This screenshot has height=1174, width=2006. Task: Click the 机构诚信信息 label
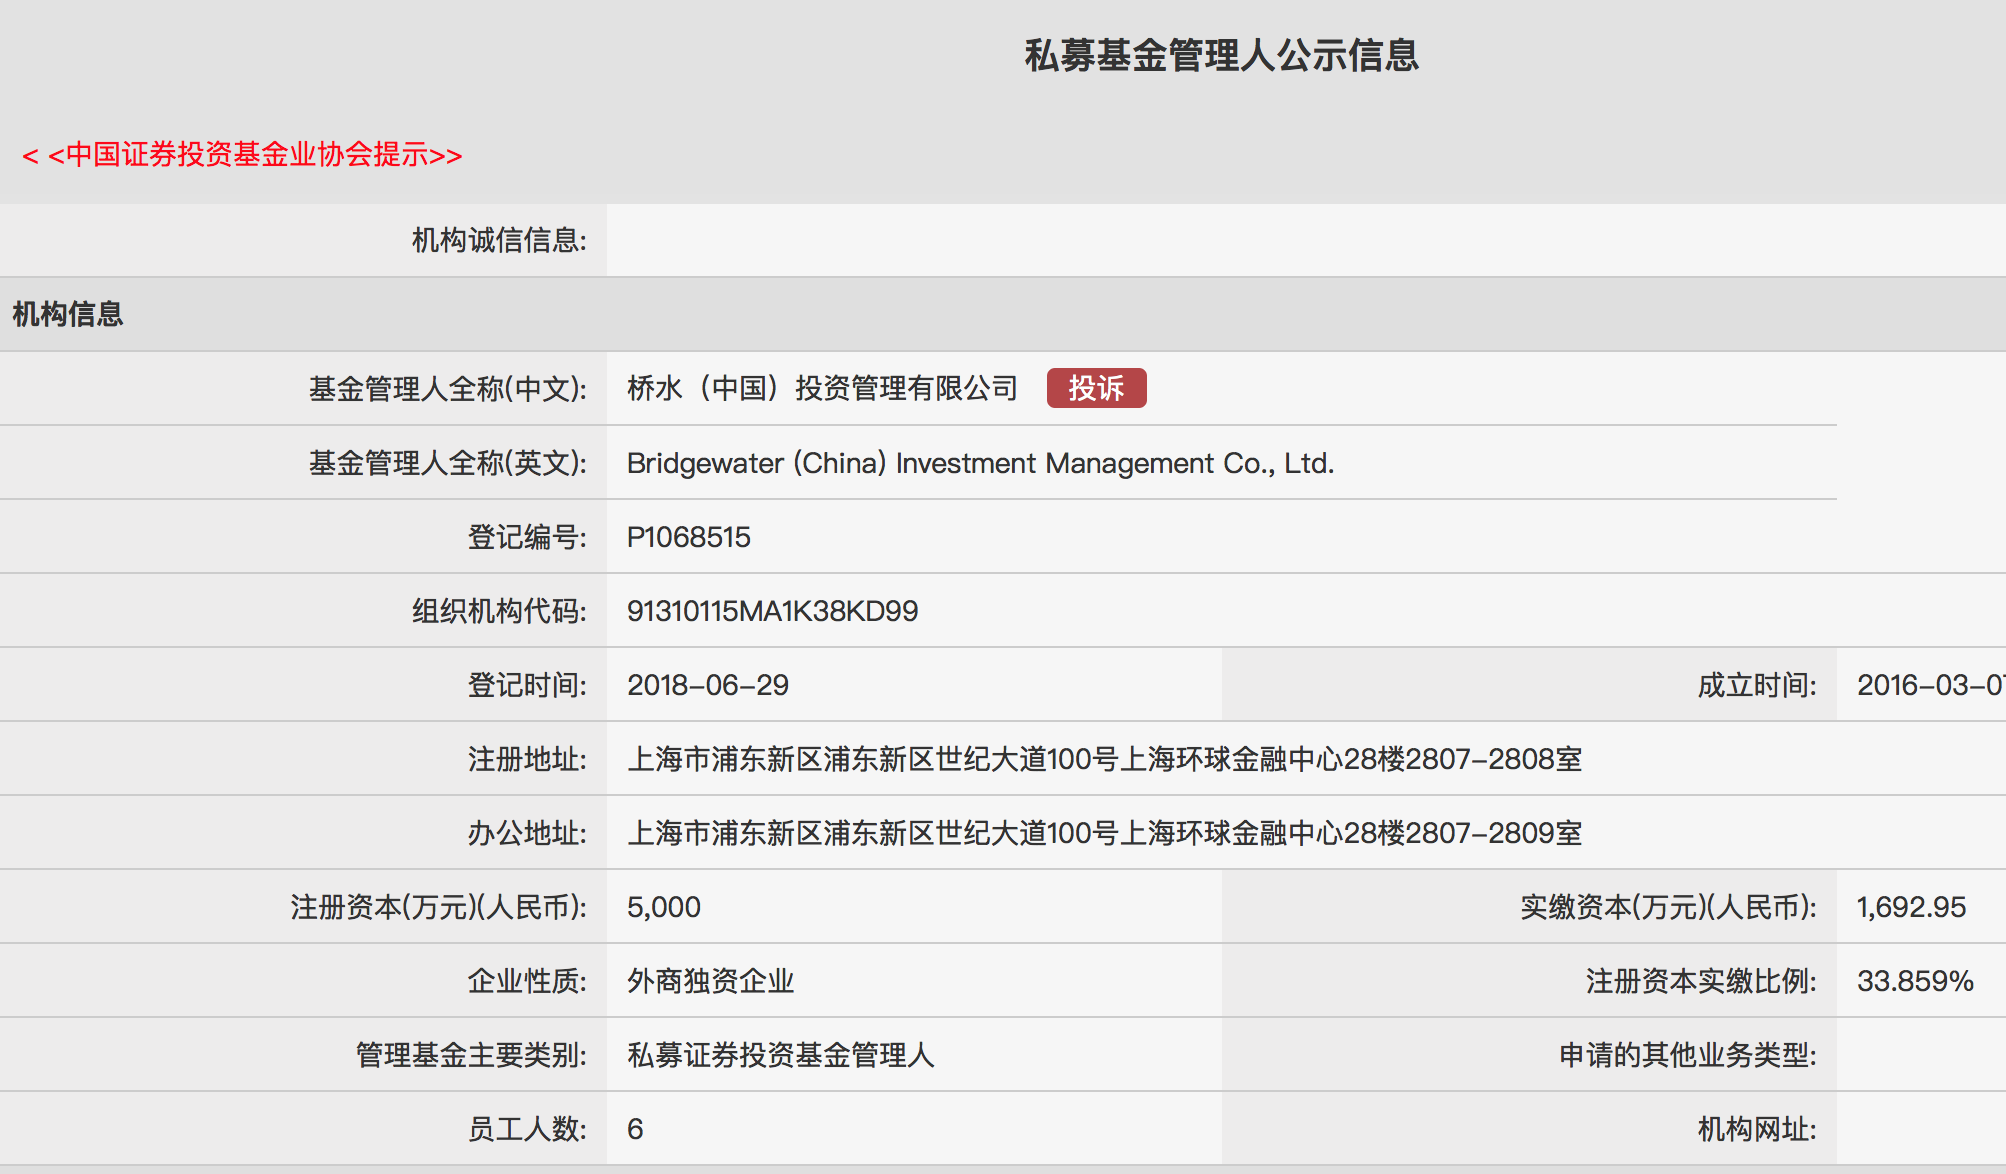coord(499,240)
